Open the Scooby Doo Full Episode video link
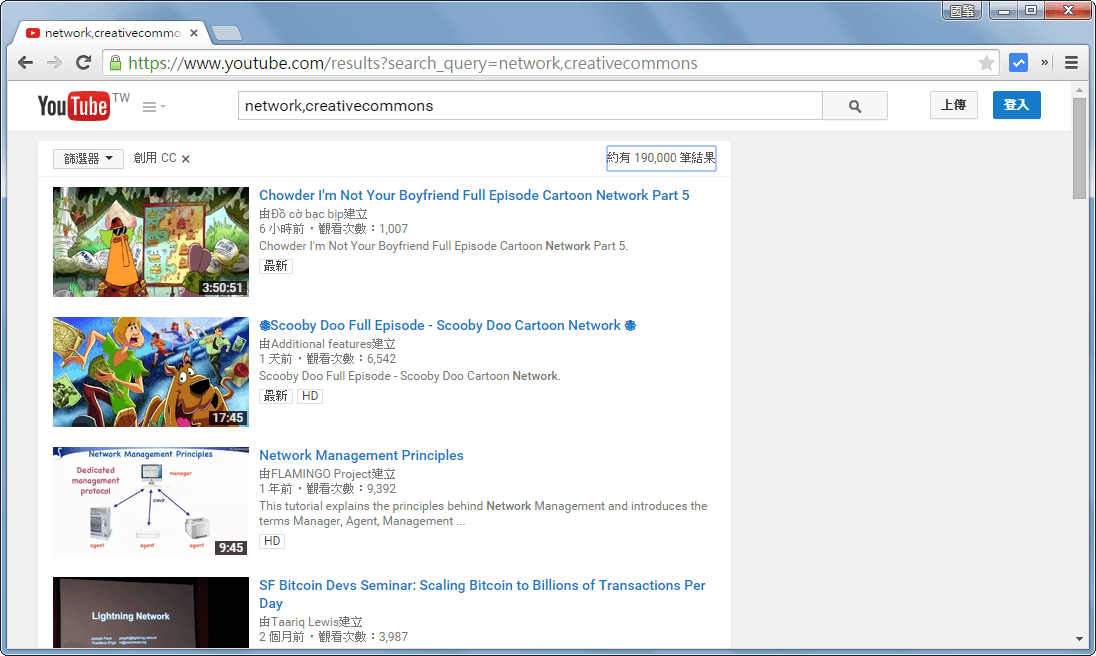The height and width of the screenshot is (656, 1096). (448, 325)
